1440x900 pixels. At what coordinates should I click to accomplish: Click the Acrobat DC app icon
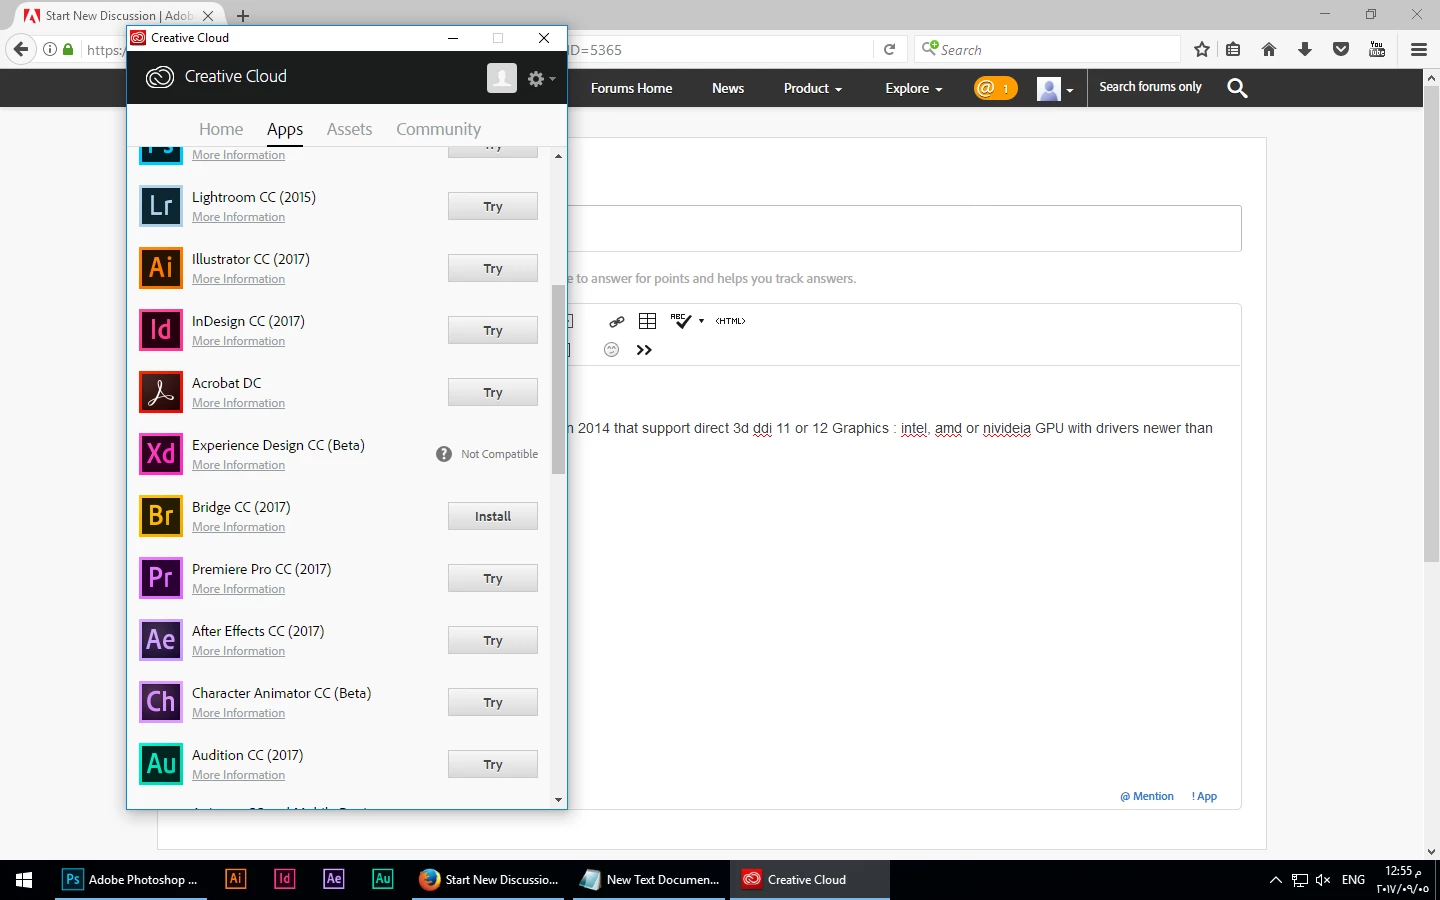pos(161,392)
